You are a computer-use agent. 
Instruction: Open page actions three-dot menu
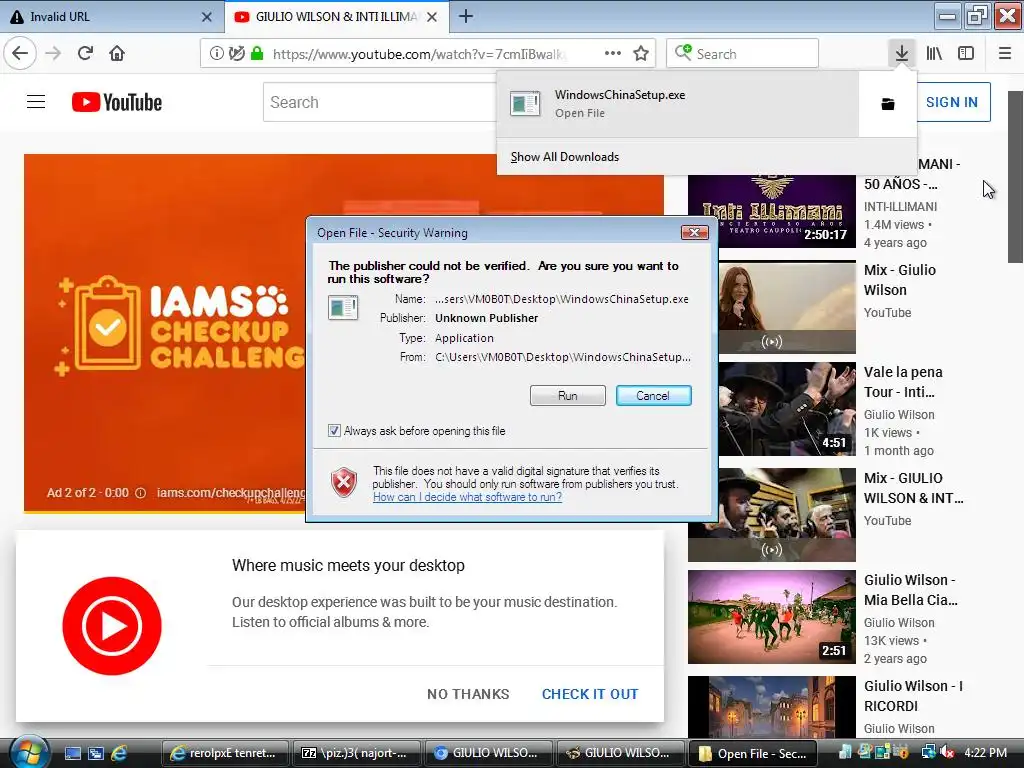coord(613,54)
